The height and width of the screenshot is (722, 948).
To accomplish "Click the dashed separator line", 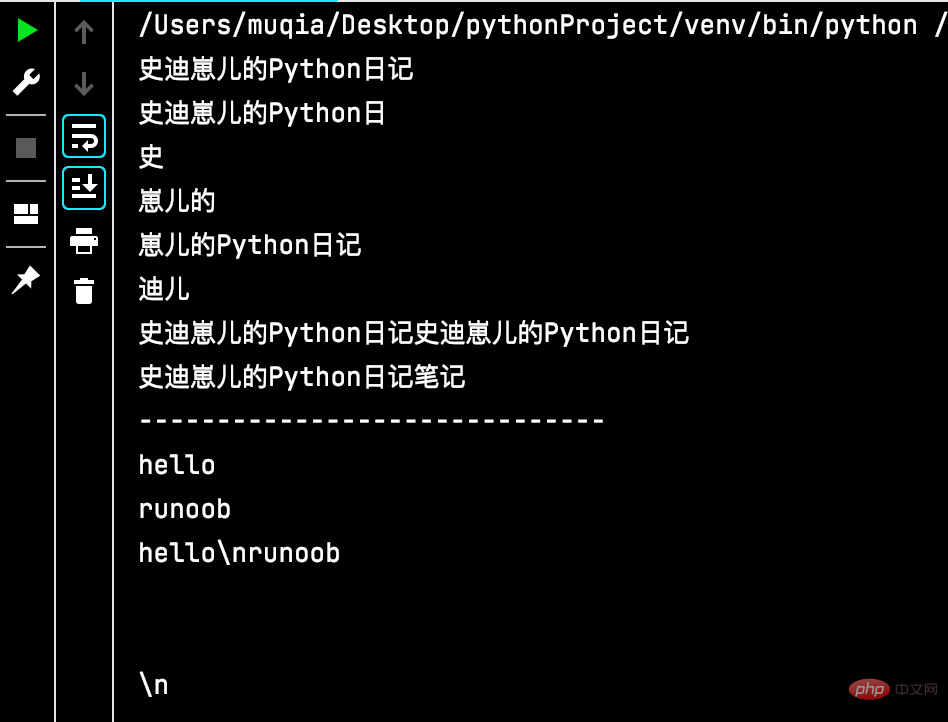I will click(x=371, y=421).
